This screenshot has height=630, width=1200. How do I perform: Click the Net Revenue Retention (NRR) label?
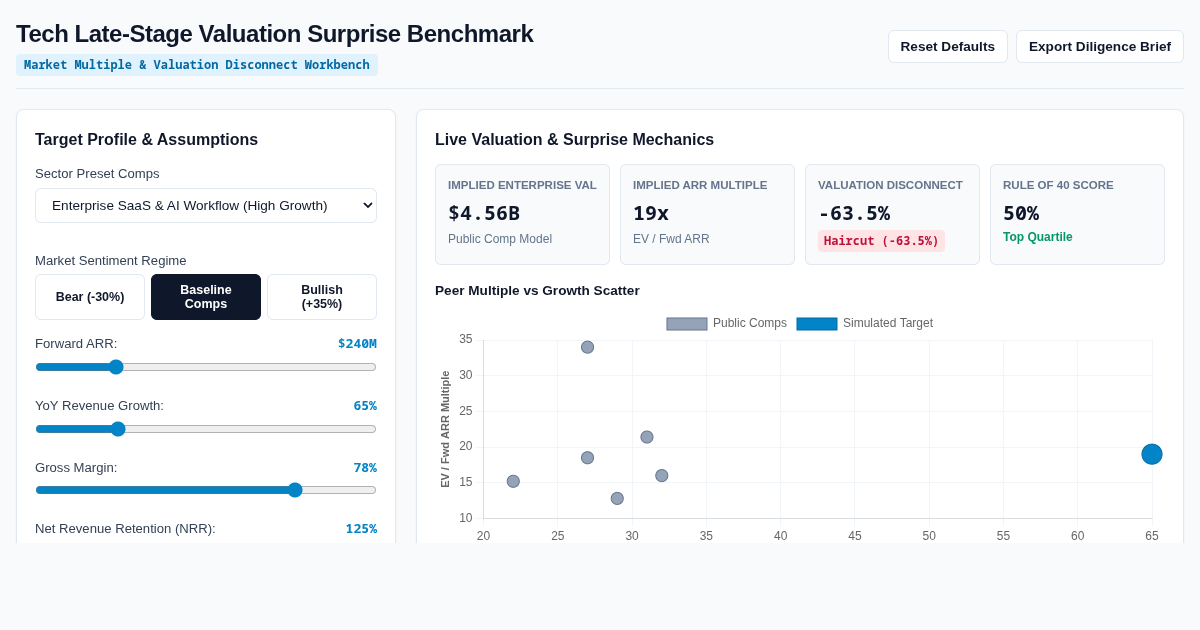[125, 528]
